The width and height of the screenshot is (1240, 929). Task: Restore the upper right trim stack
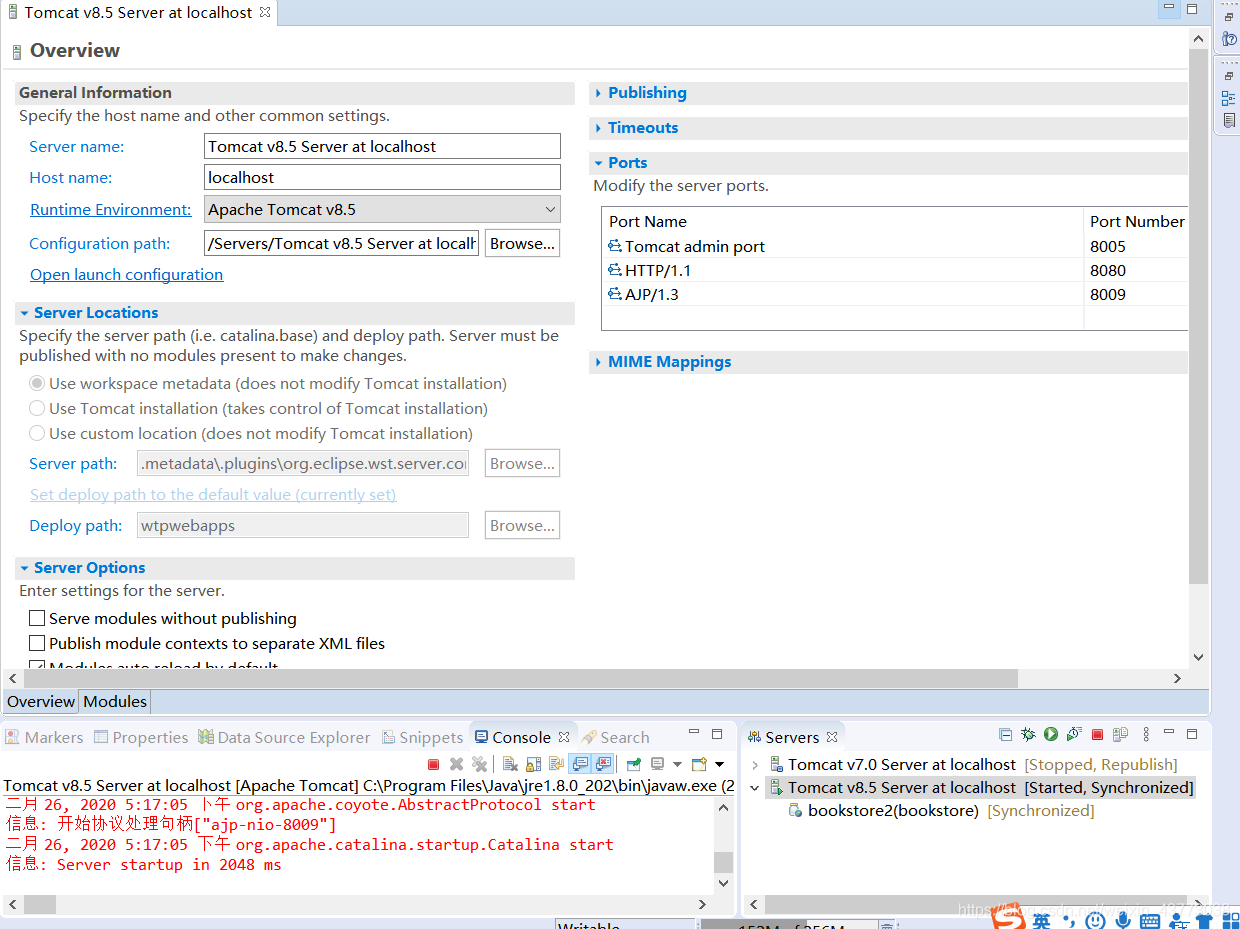click(1229, 17)
